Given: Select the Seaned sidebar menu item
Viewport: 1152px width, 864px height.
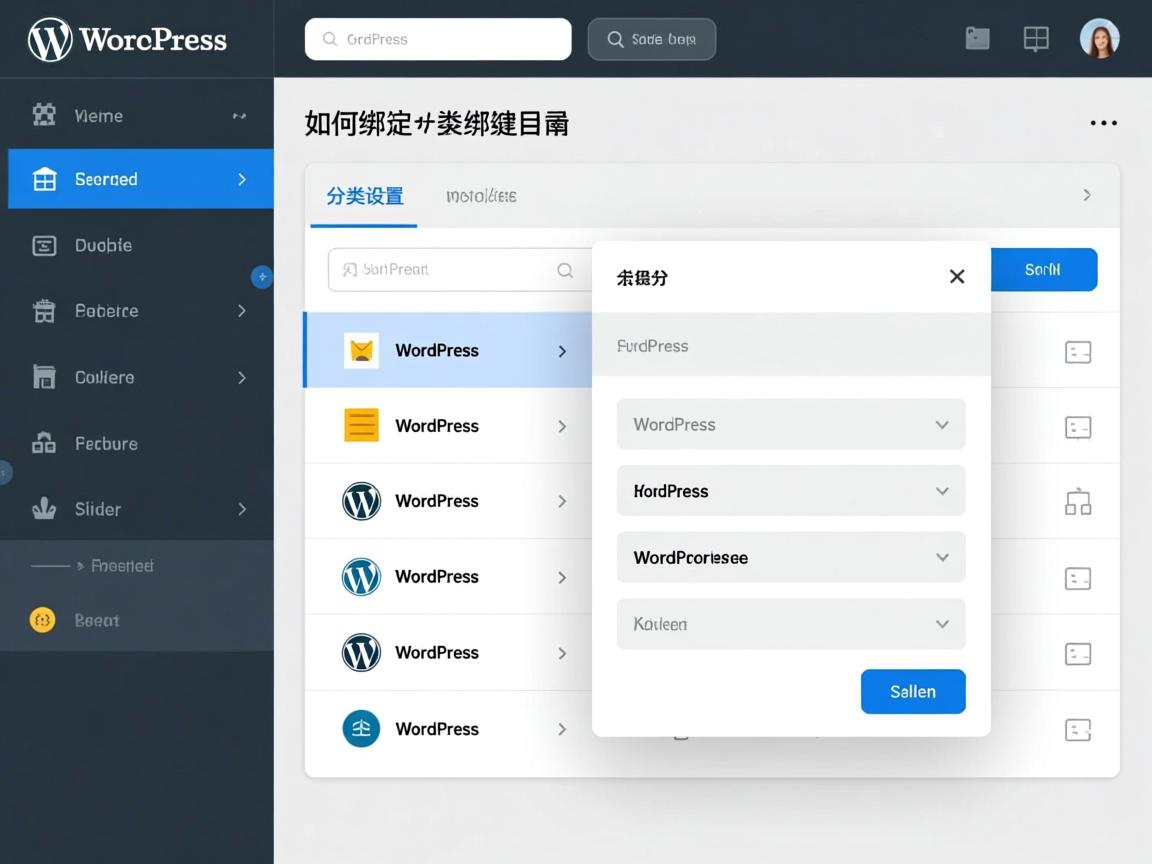Looking at the screenshot, I should (x=140, y=179).
